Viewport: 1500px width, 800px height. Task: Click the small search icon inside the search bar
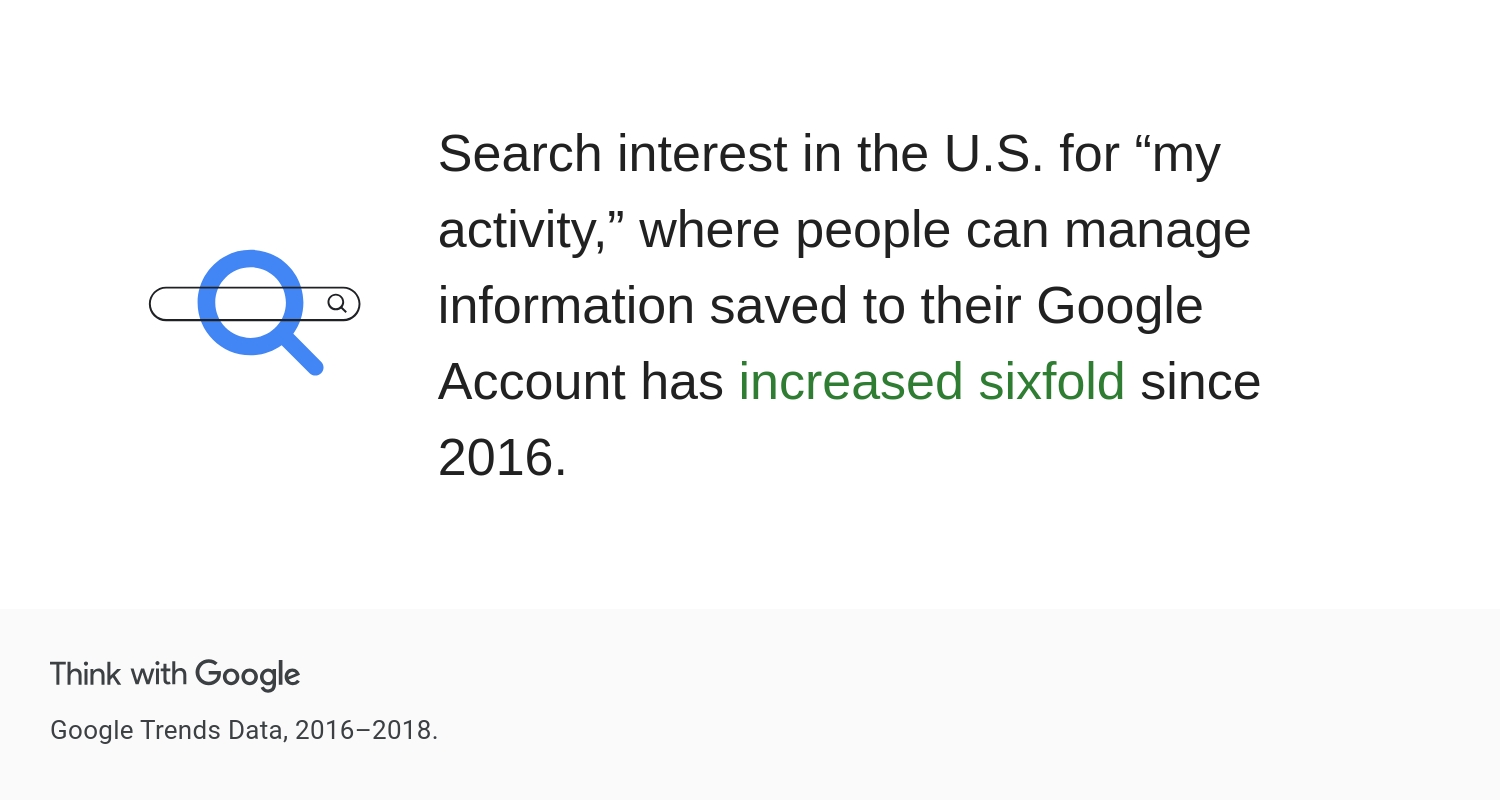tap(337, 303)
